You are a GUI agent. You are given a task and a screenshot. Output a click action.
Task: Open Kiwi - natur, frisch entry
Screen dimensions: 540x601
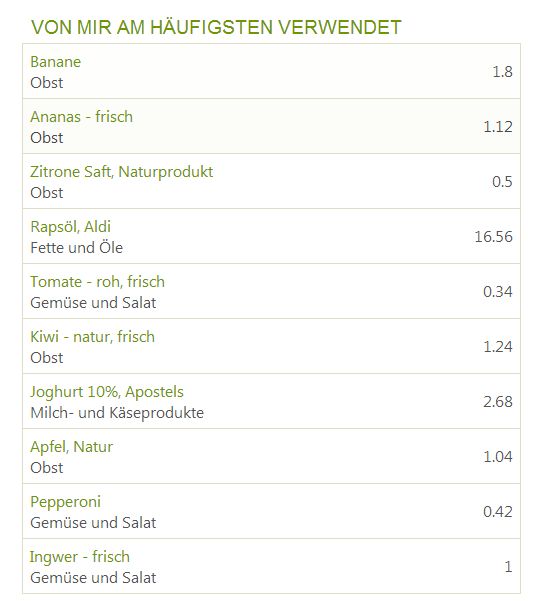[92, 337]
